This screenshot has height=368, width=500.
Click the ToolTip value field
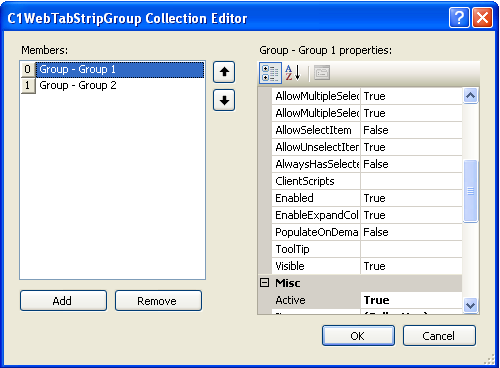[411, 249]
